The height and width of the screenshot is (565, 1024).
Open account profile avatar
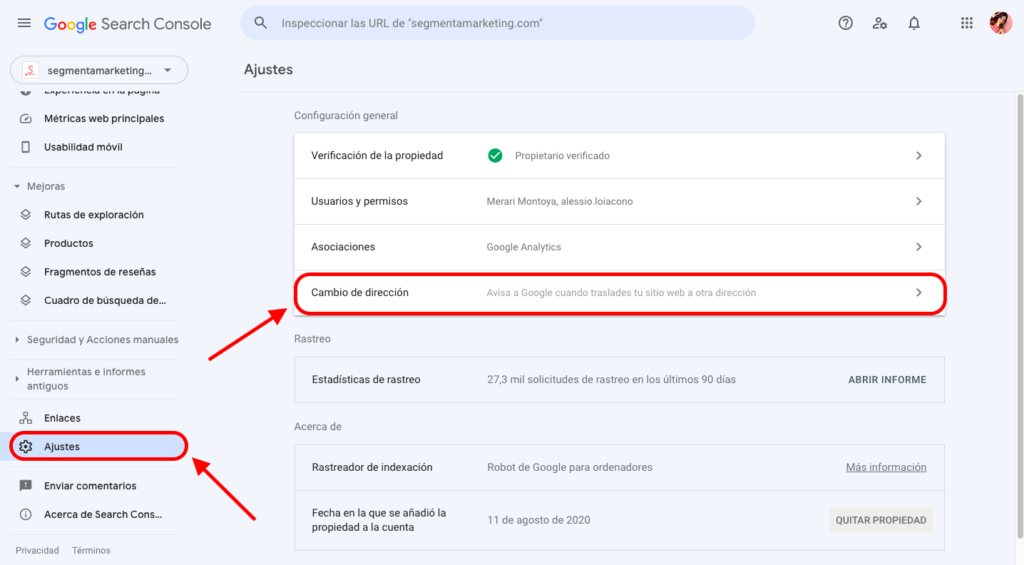[x=1000, y=24]
